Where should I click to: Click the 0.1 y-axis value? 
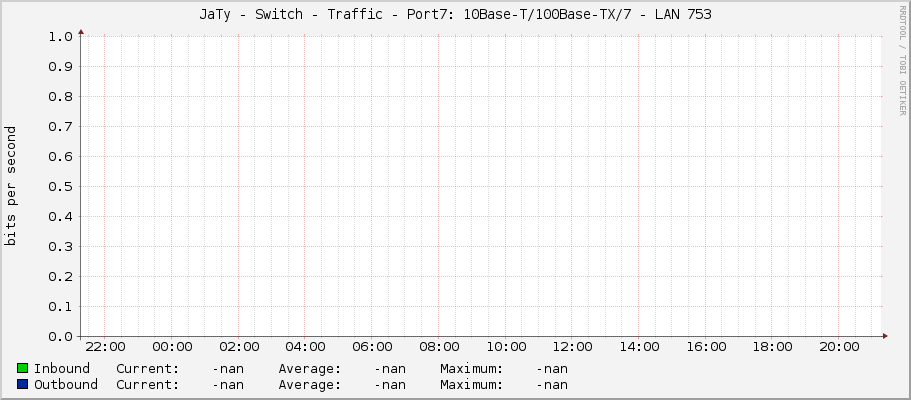click(61, 306)
